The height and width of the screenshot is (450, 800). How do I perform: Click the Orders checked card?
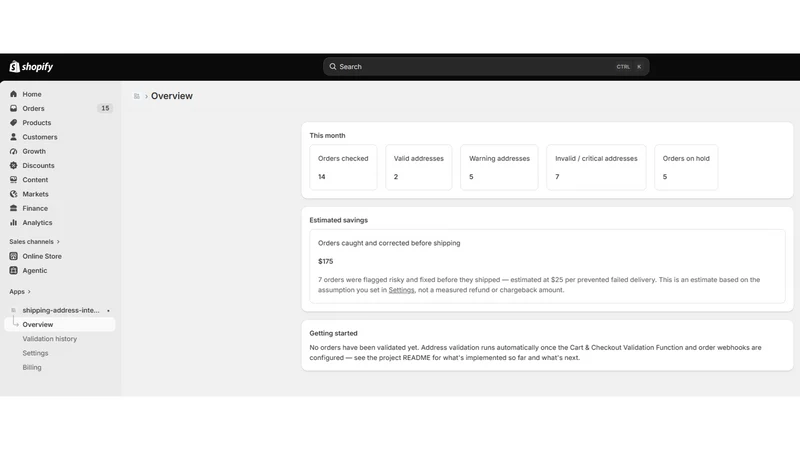343,167
